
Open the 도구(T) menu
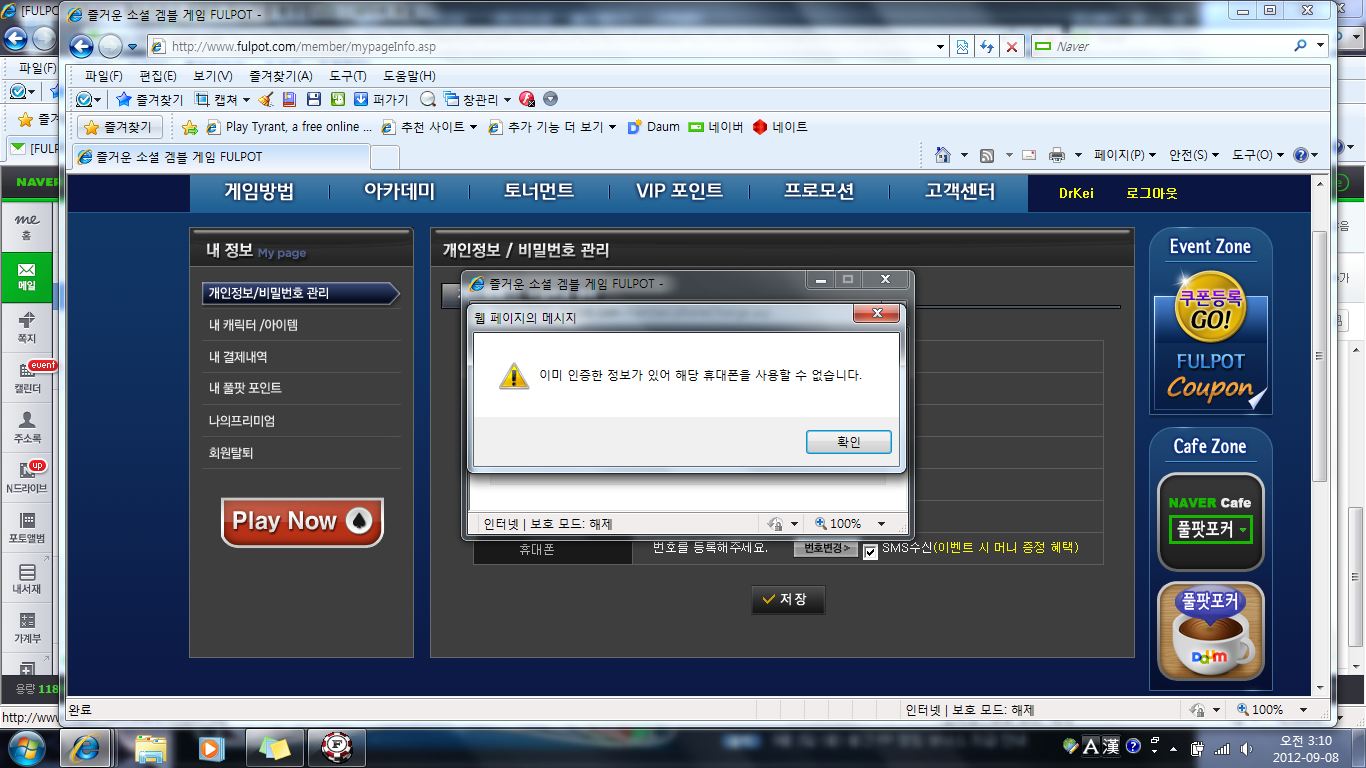(x=348, y=76)
